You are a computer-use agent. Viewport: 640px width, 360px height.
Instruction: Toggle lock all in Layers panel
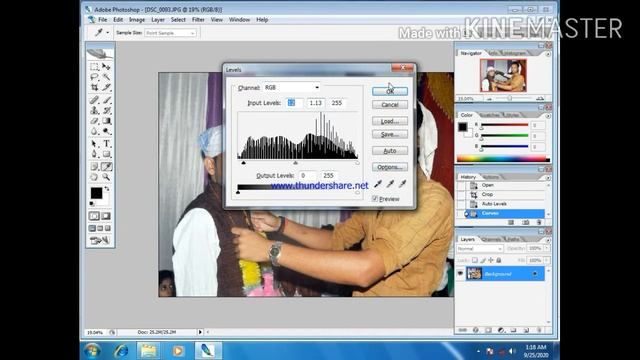pos(498,260)
